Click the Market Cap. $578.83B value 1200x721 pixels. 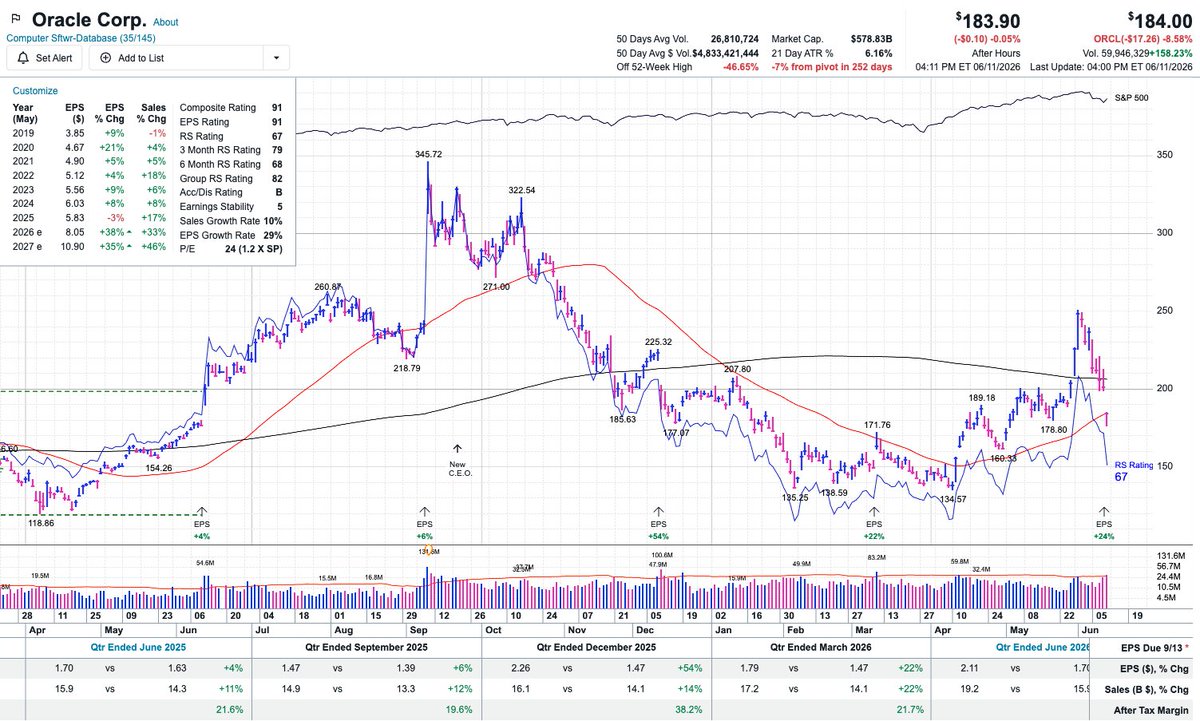(874, 39)
